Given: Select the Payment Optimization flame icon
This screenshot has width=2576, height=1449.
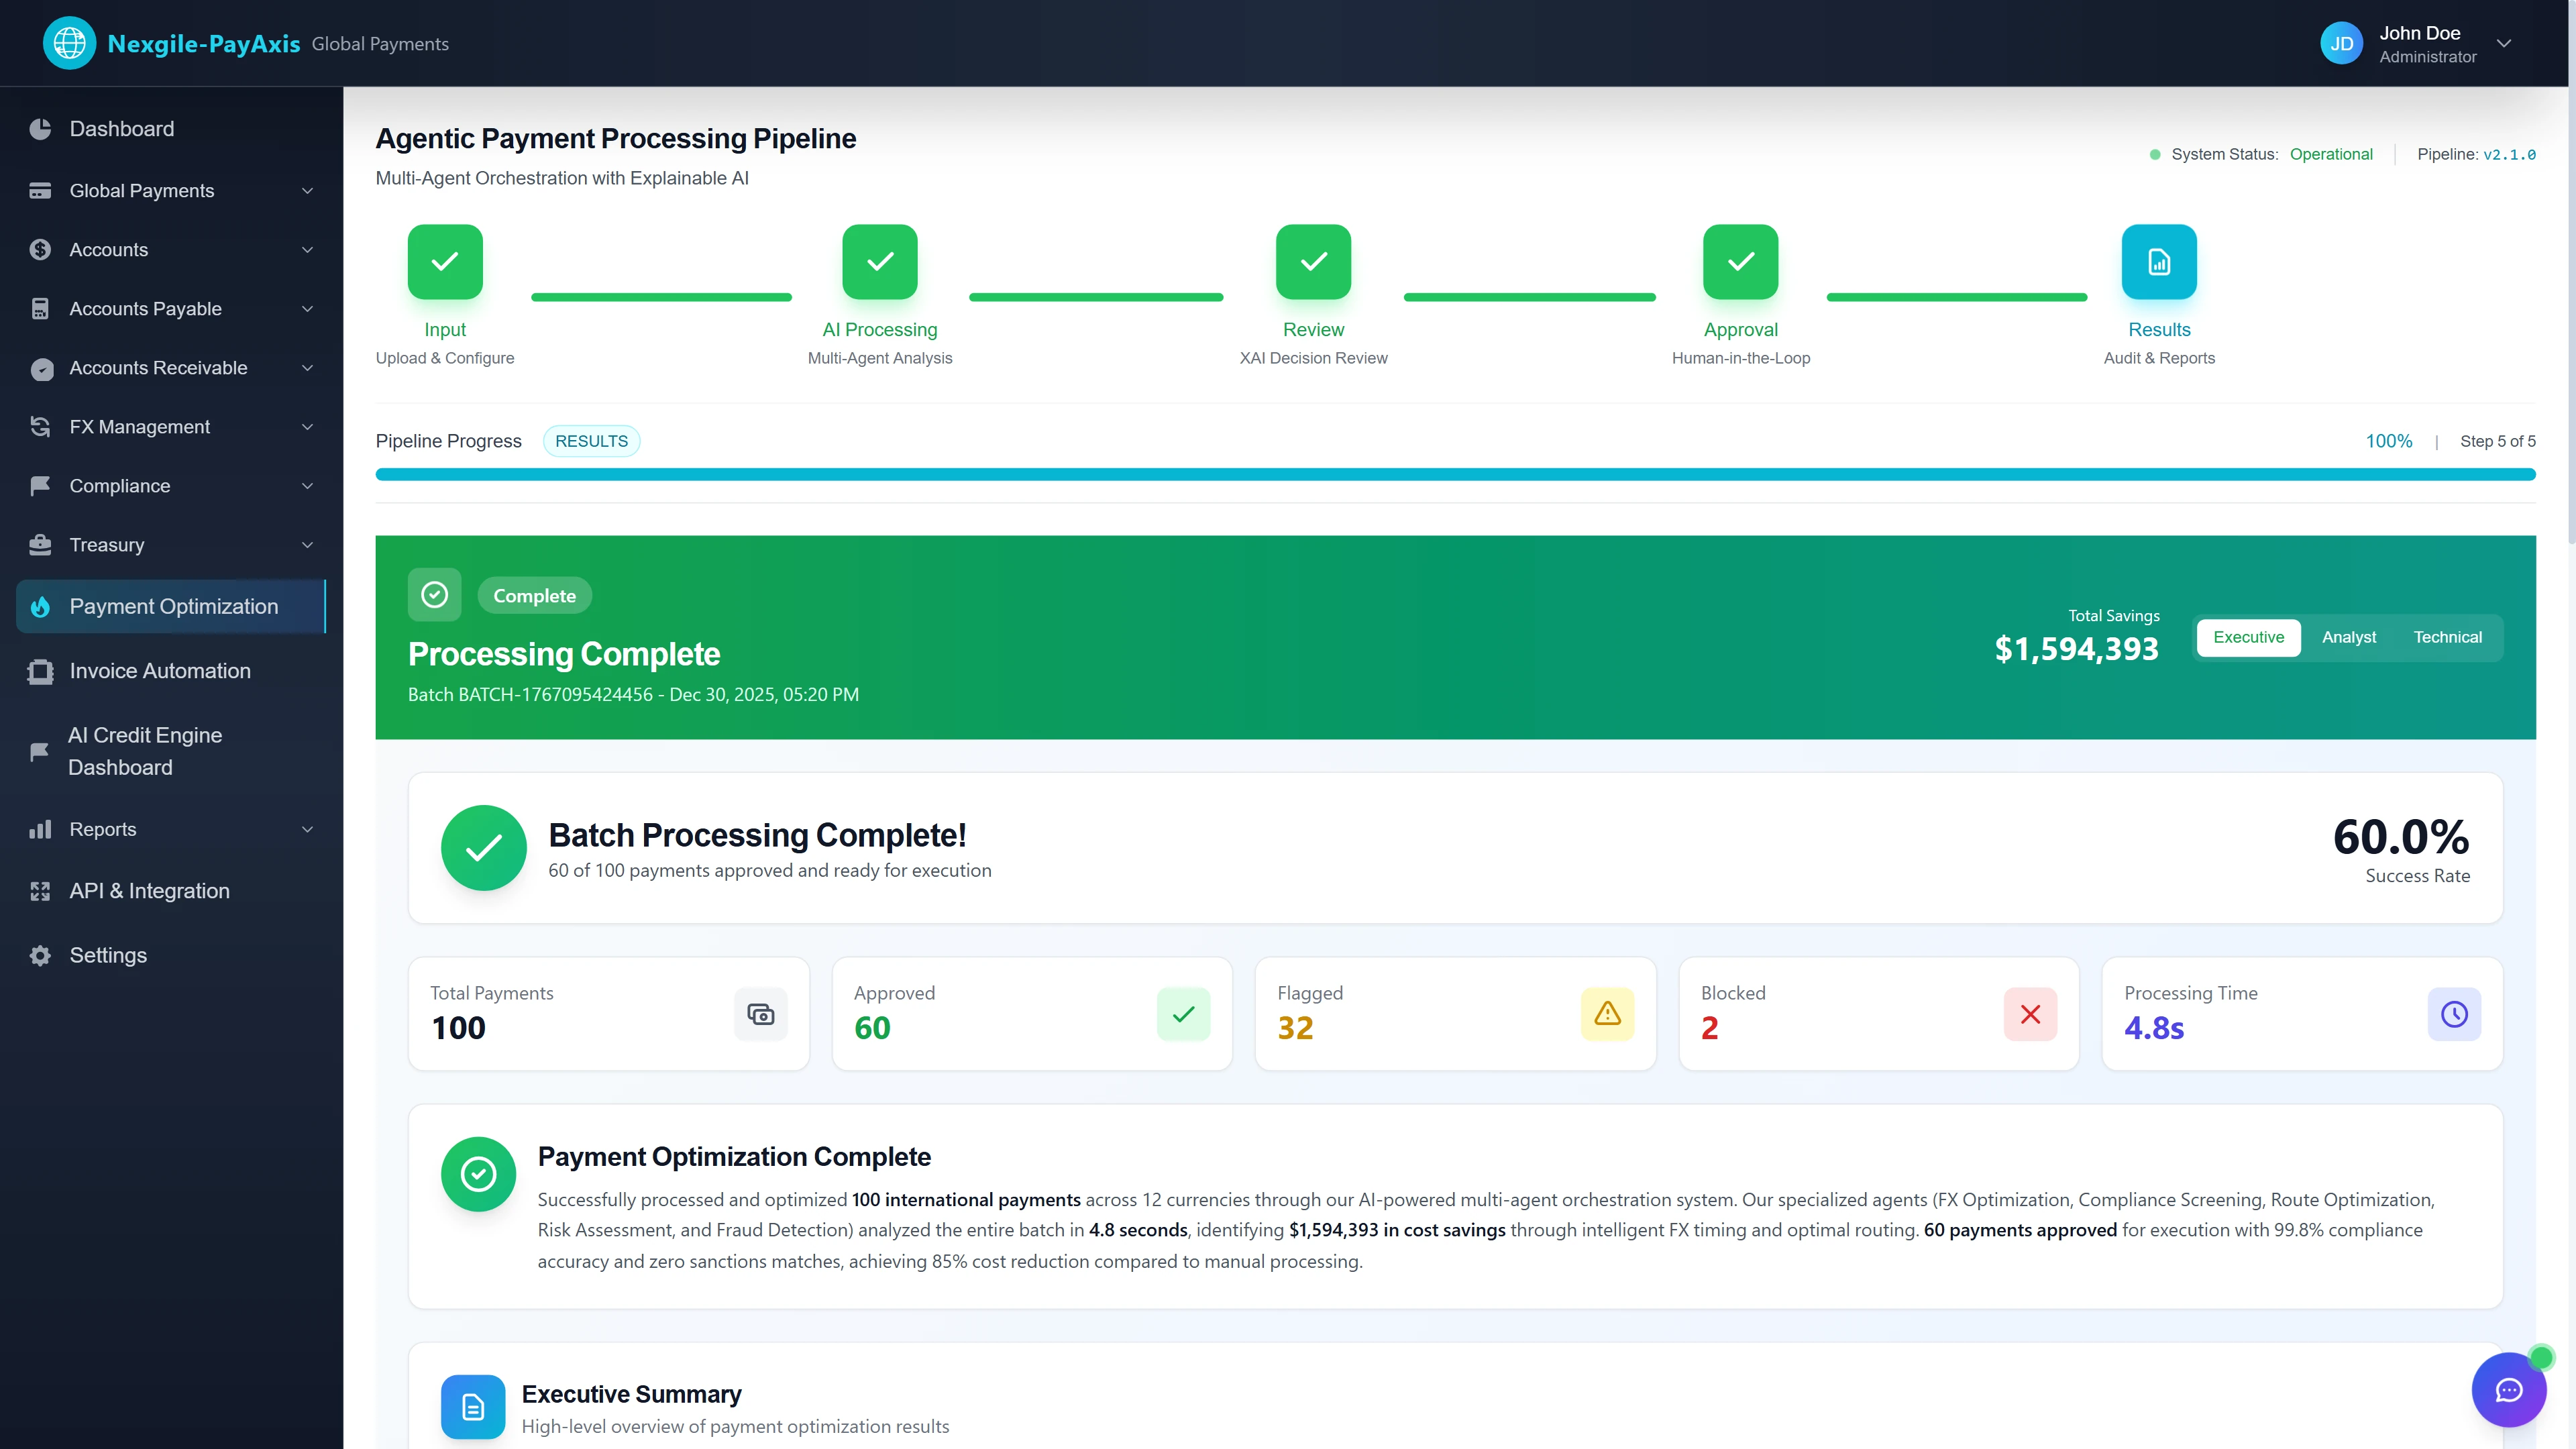Looking at the screenshot, I should click(40, 607).
